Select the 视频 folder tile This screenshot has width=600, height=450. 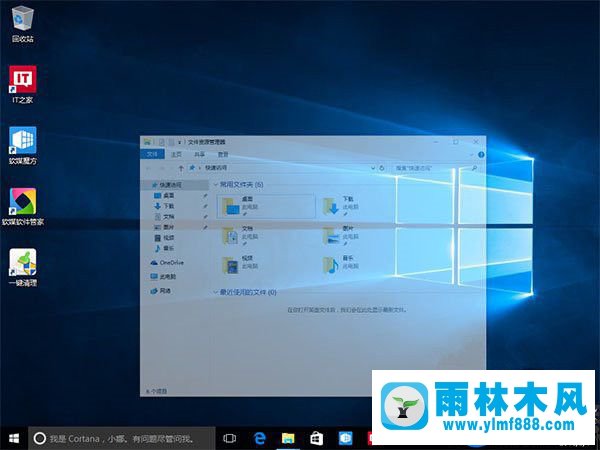(x=242, y=265)
